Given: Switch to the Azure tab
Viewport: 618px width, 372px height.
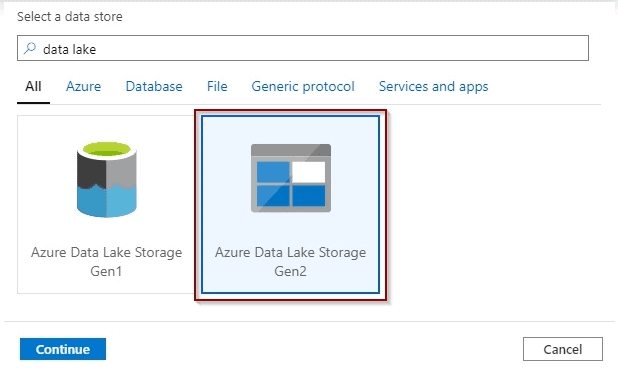Looking at the screenshot, I should click(83, 86).
